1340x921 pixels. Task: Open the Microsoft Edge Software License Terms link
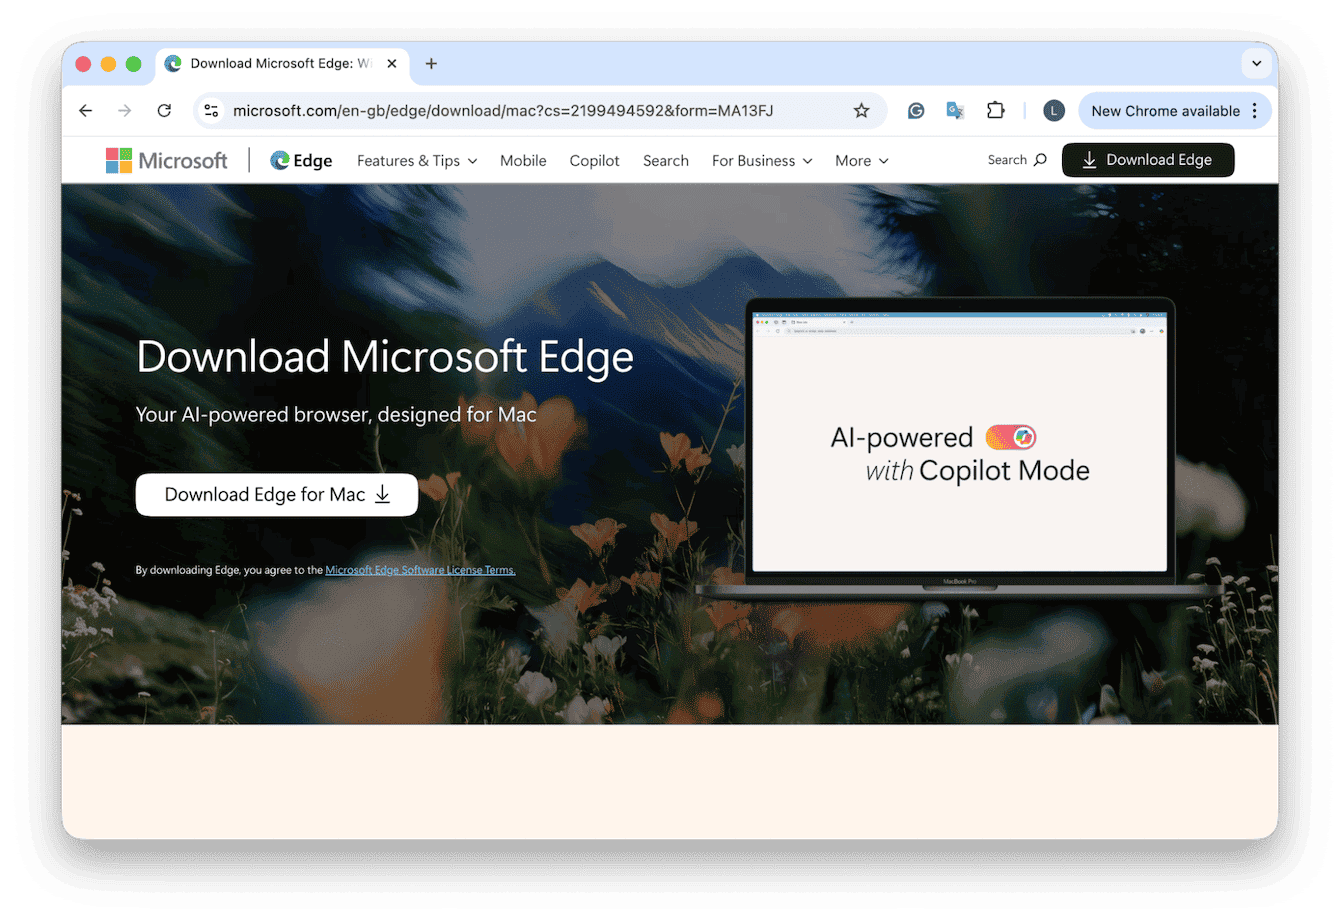[x=420, y=569]
